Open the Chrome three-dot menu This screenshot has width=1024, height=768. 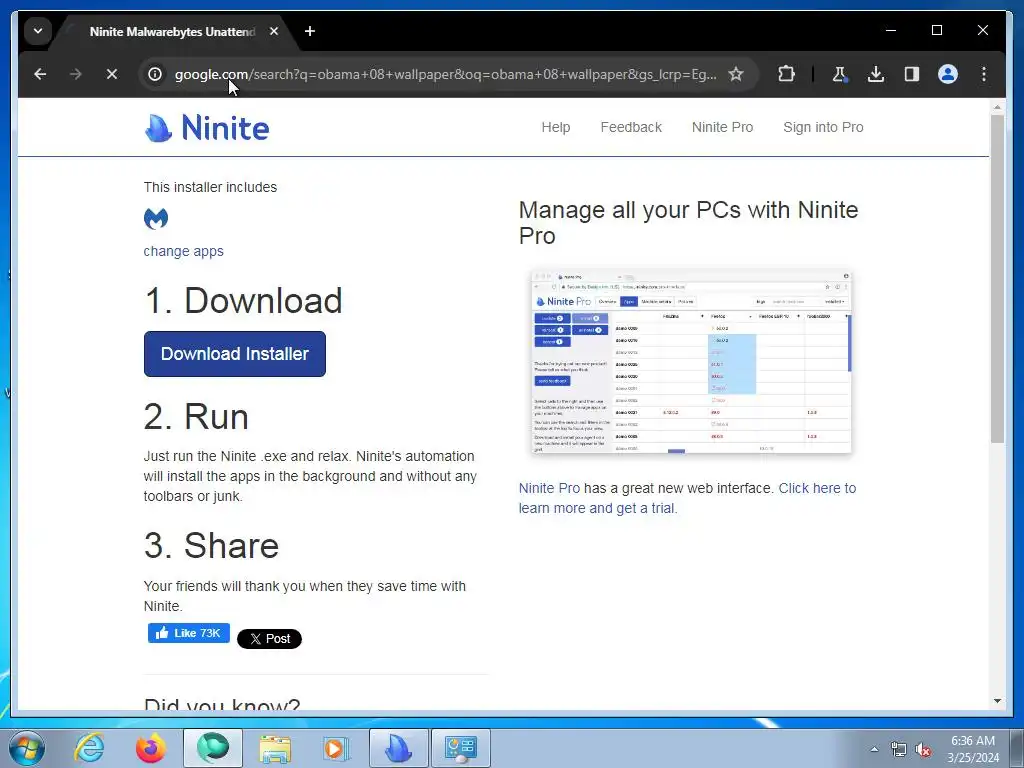[984, 74]
